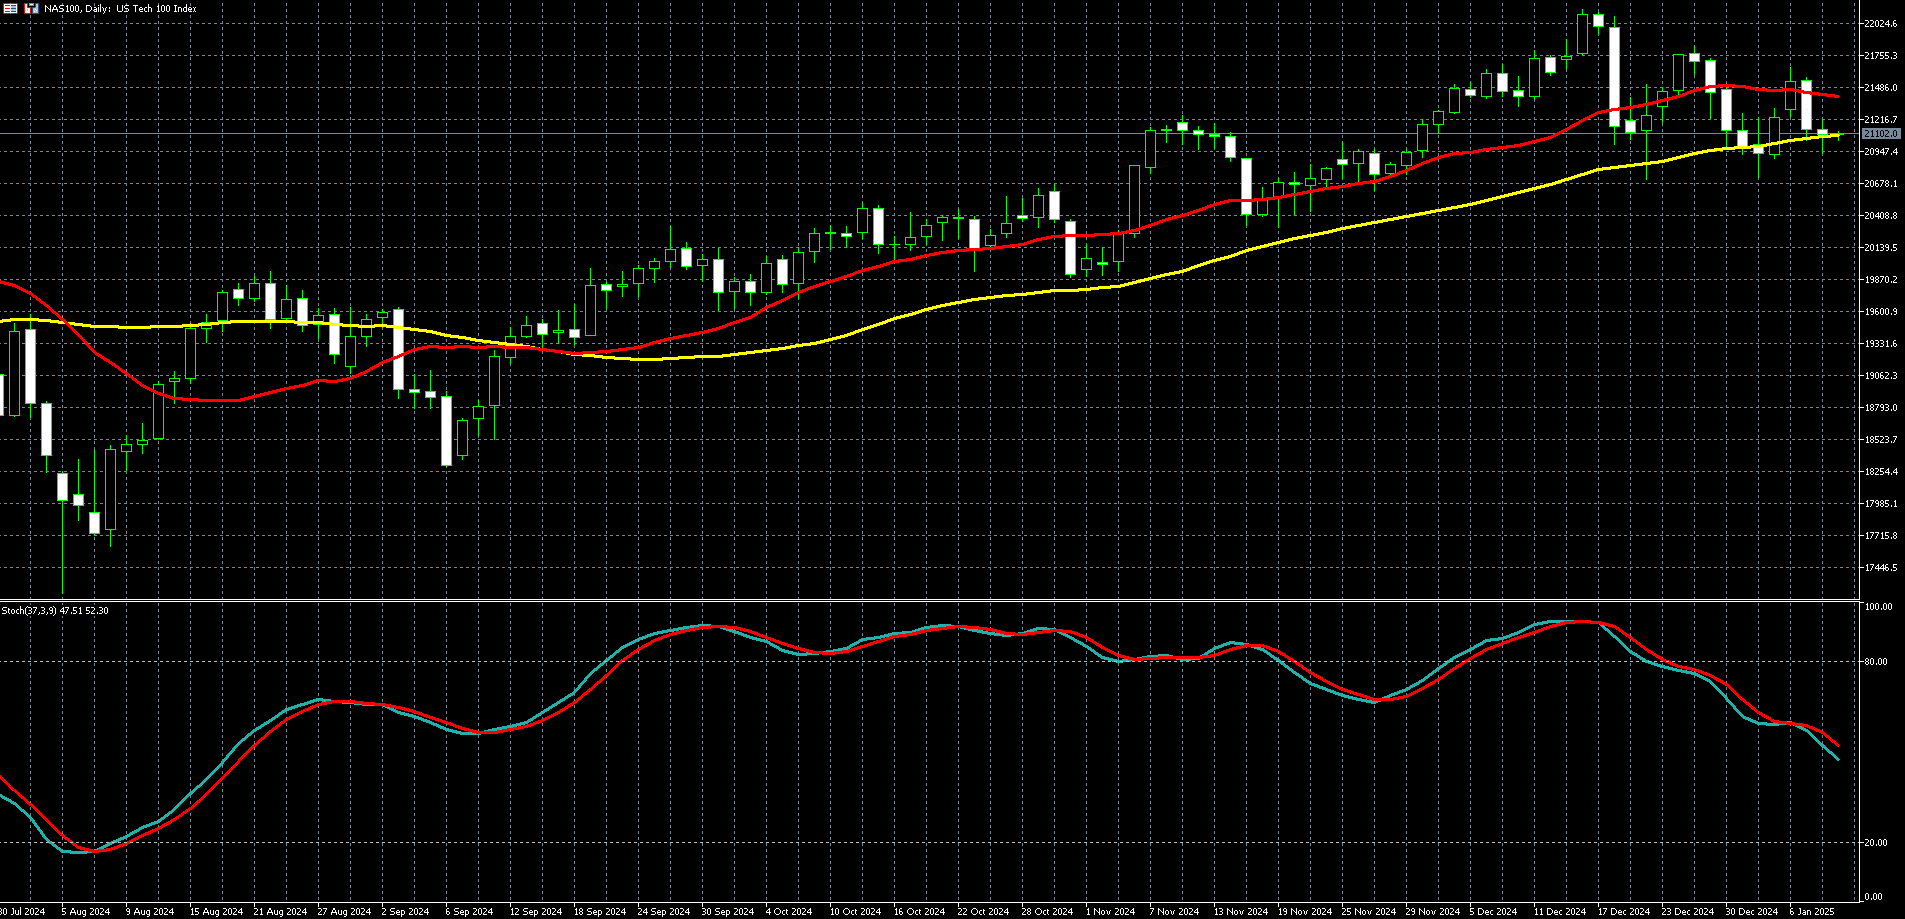Click the one-click trading panel icon
The height and width of the screenshot is (919, 1905).
pos(31,8)
